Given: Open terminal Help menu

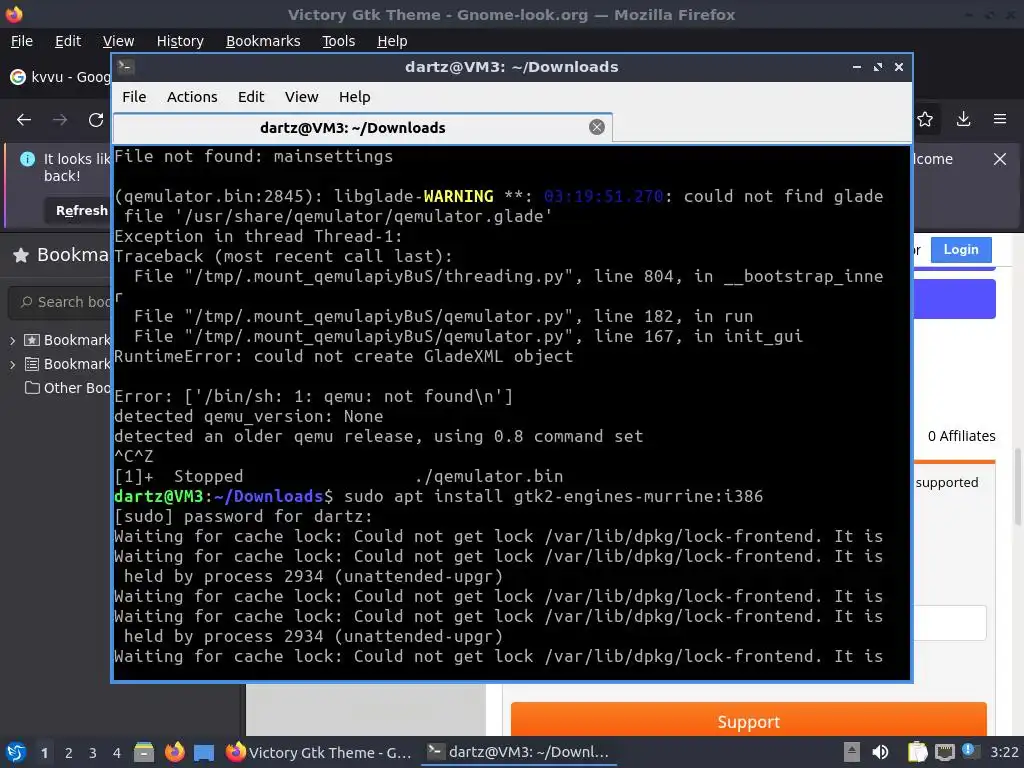Looking at the screenshot, I should (x=355, y=97).
